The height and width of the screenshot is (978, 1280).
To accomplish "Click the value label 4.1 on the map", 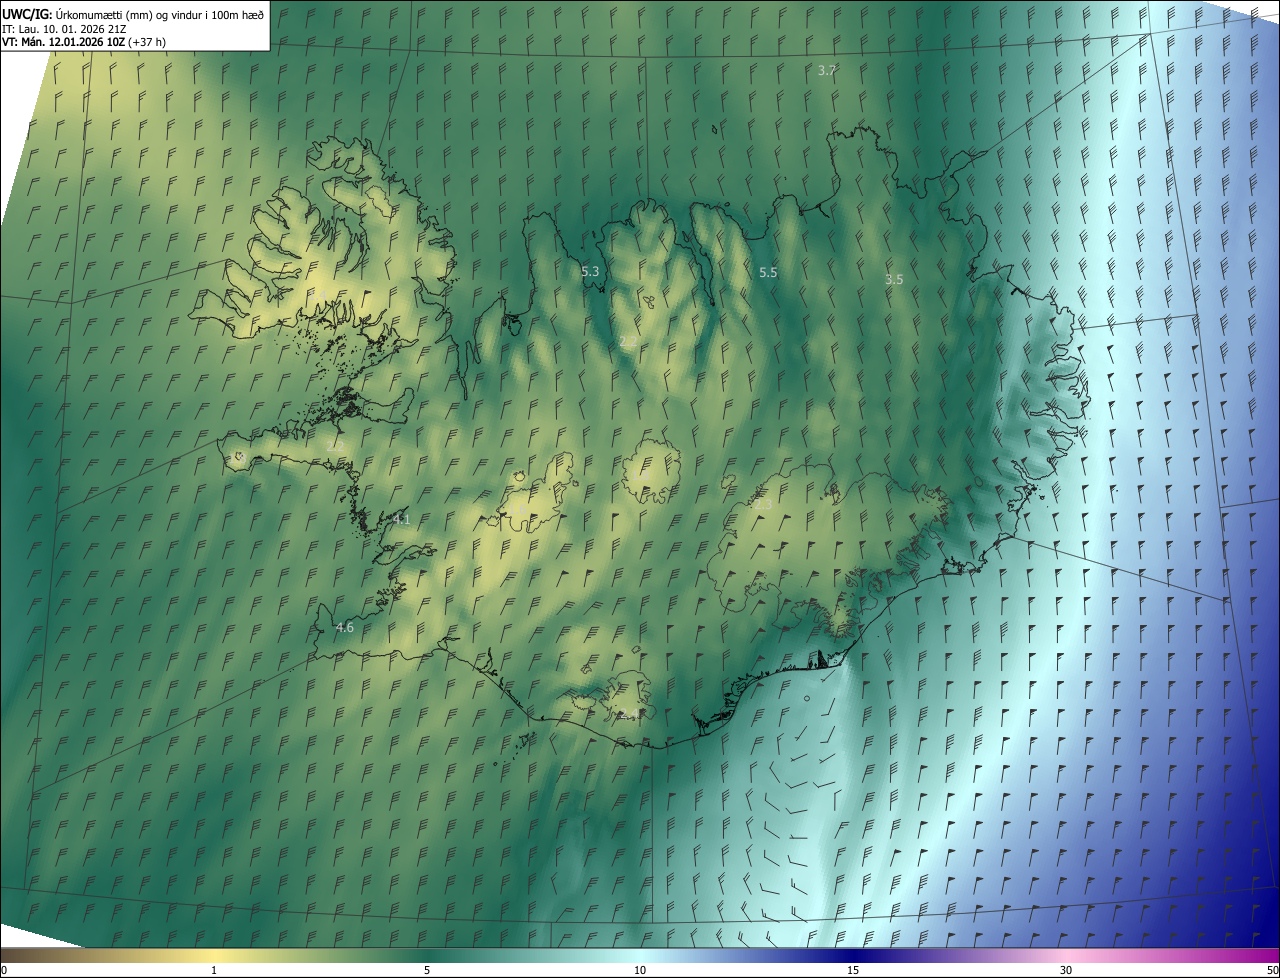I will [401, 519].
